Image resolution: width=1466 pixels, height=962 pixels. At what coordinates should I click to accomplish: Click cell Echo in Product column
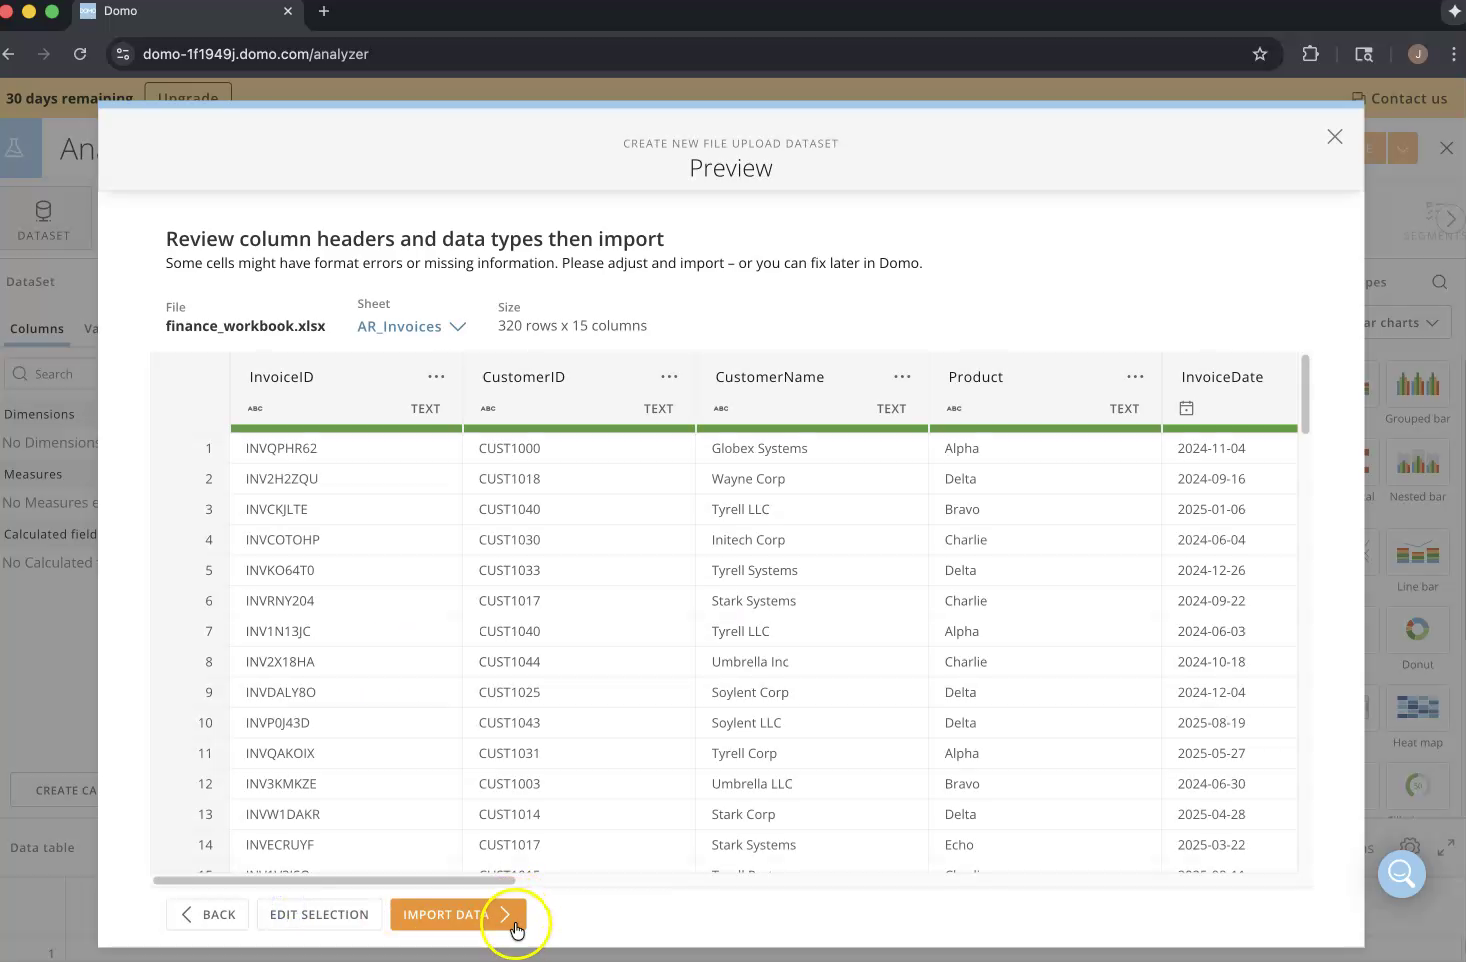[x=959, y=845]
